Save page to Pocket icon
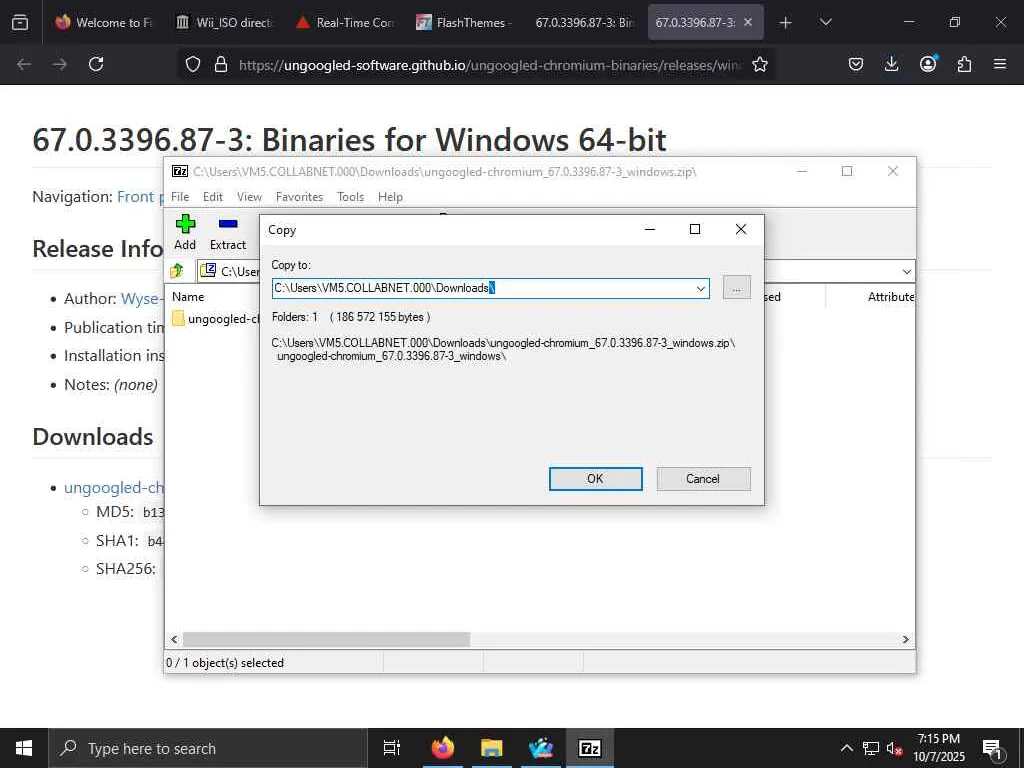 point(856,64)
